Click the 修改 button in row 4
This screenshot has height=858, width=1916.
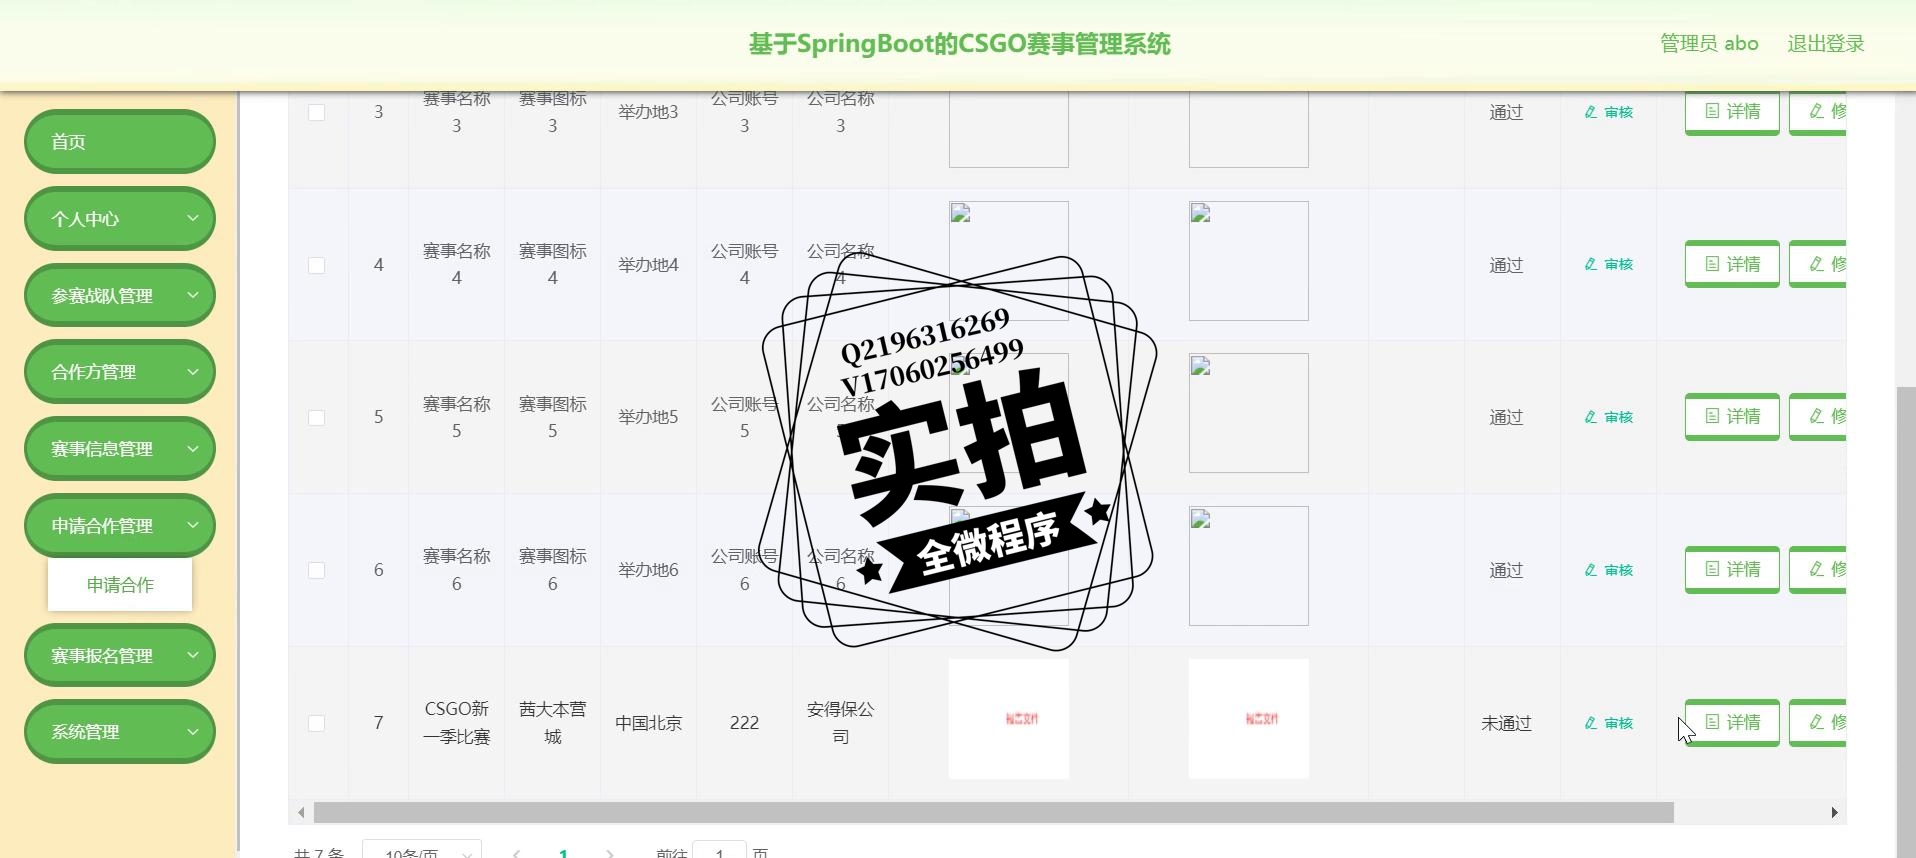(1818, 264)
